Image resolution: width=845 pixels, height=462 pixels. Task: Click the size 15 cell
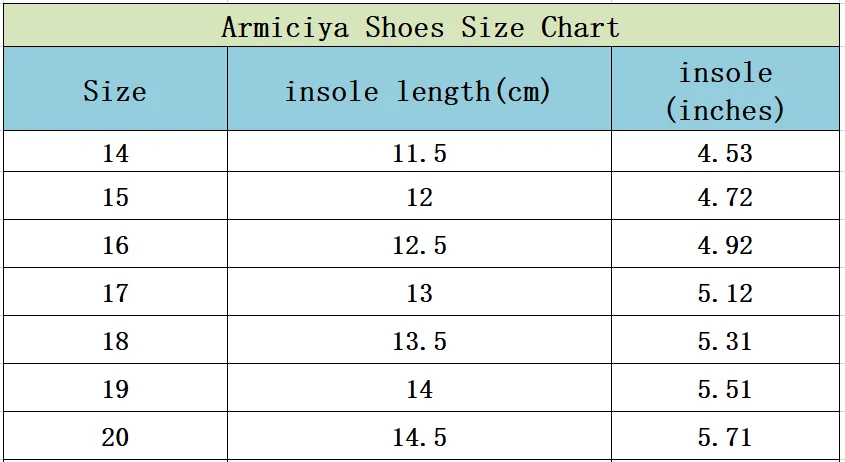tap(115, 197)
